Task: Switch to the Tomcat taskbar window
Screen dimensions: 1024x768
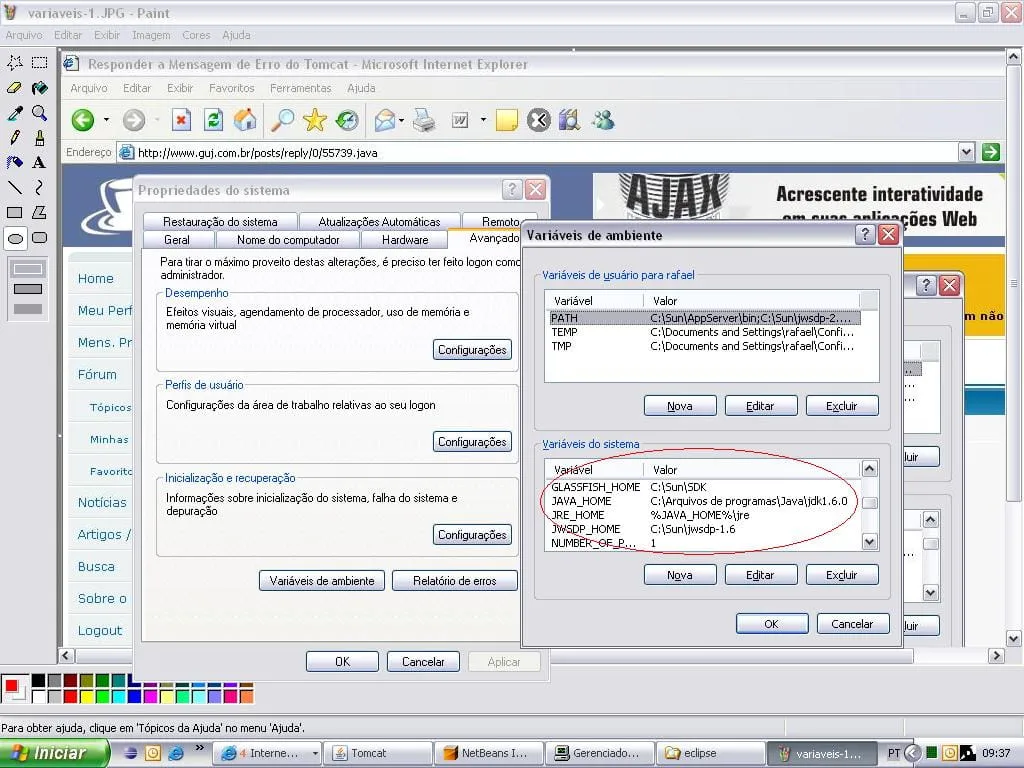Action: click(379, 753)
